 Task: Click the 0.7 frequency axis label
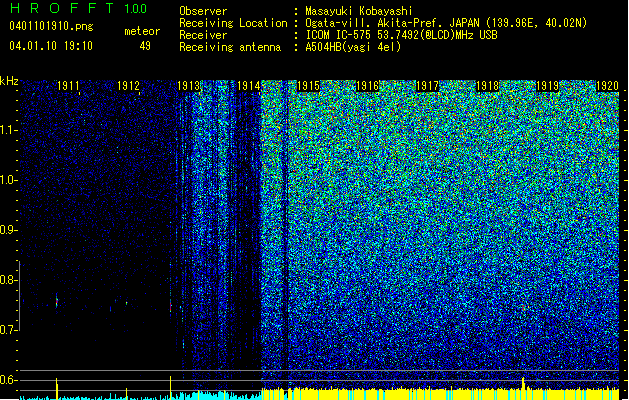coord(9,330)
